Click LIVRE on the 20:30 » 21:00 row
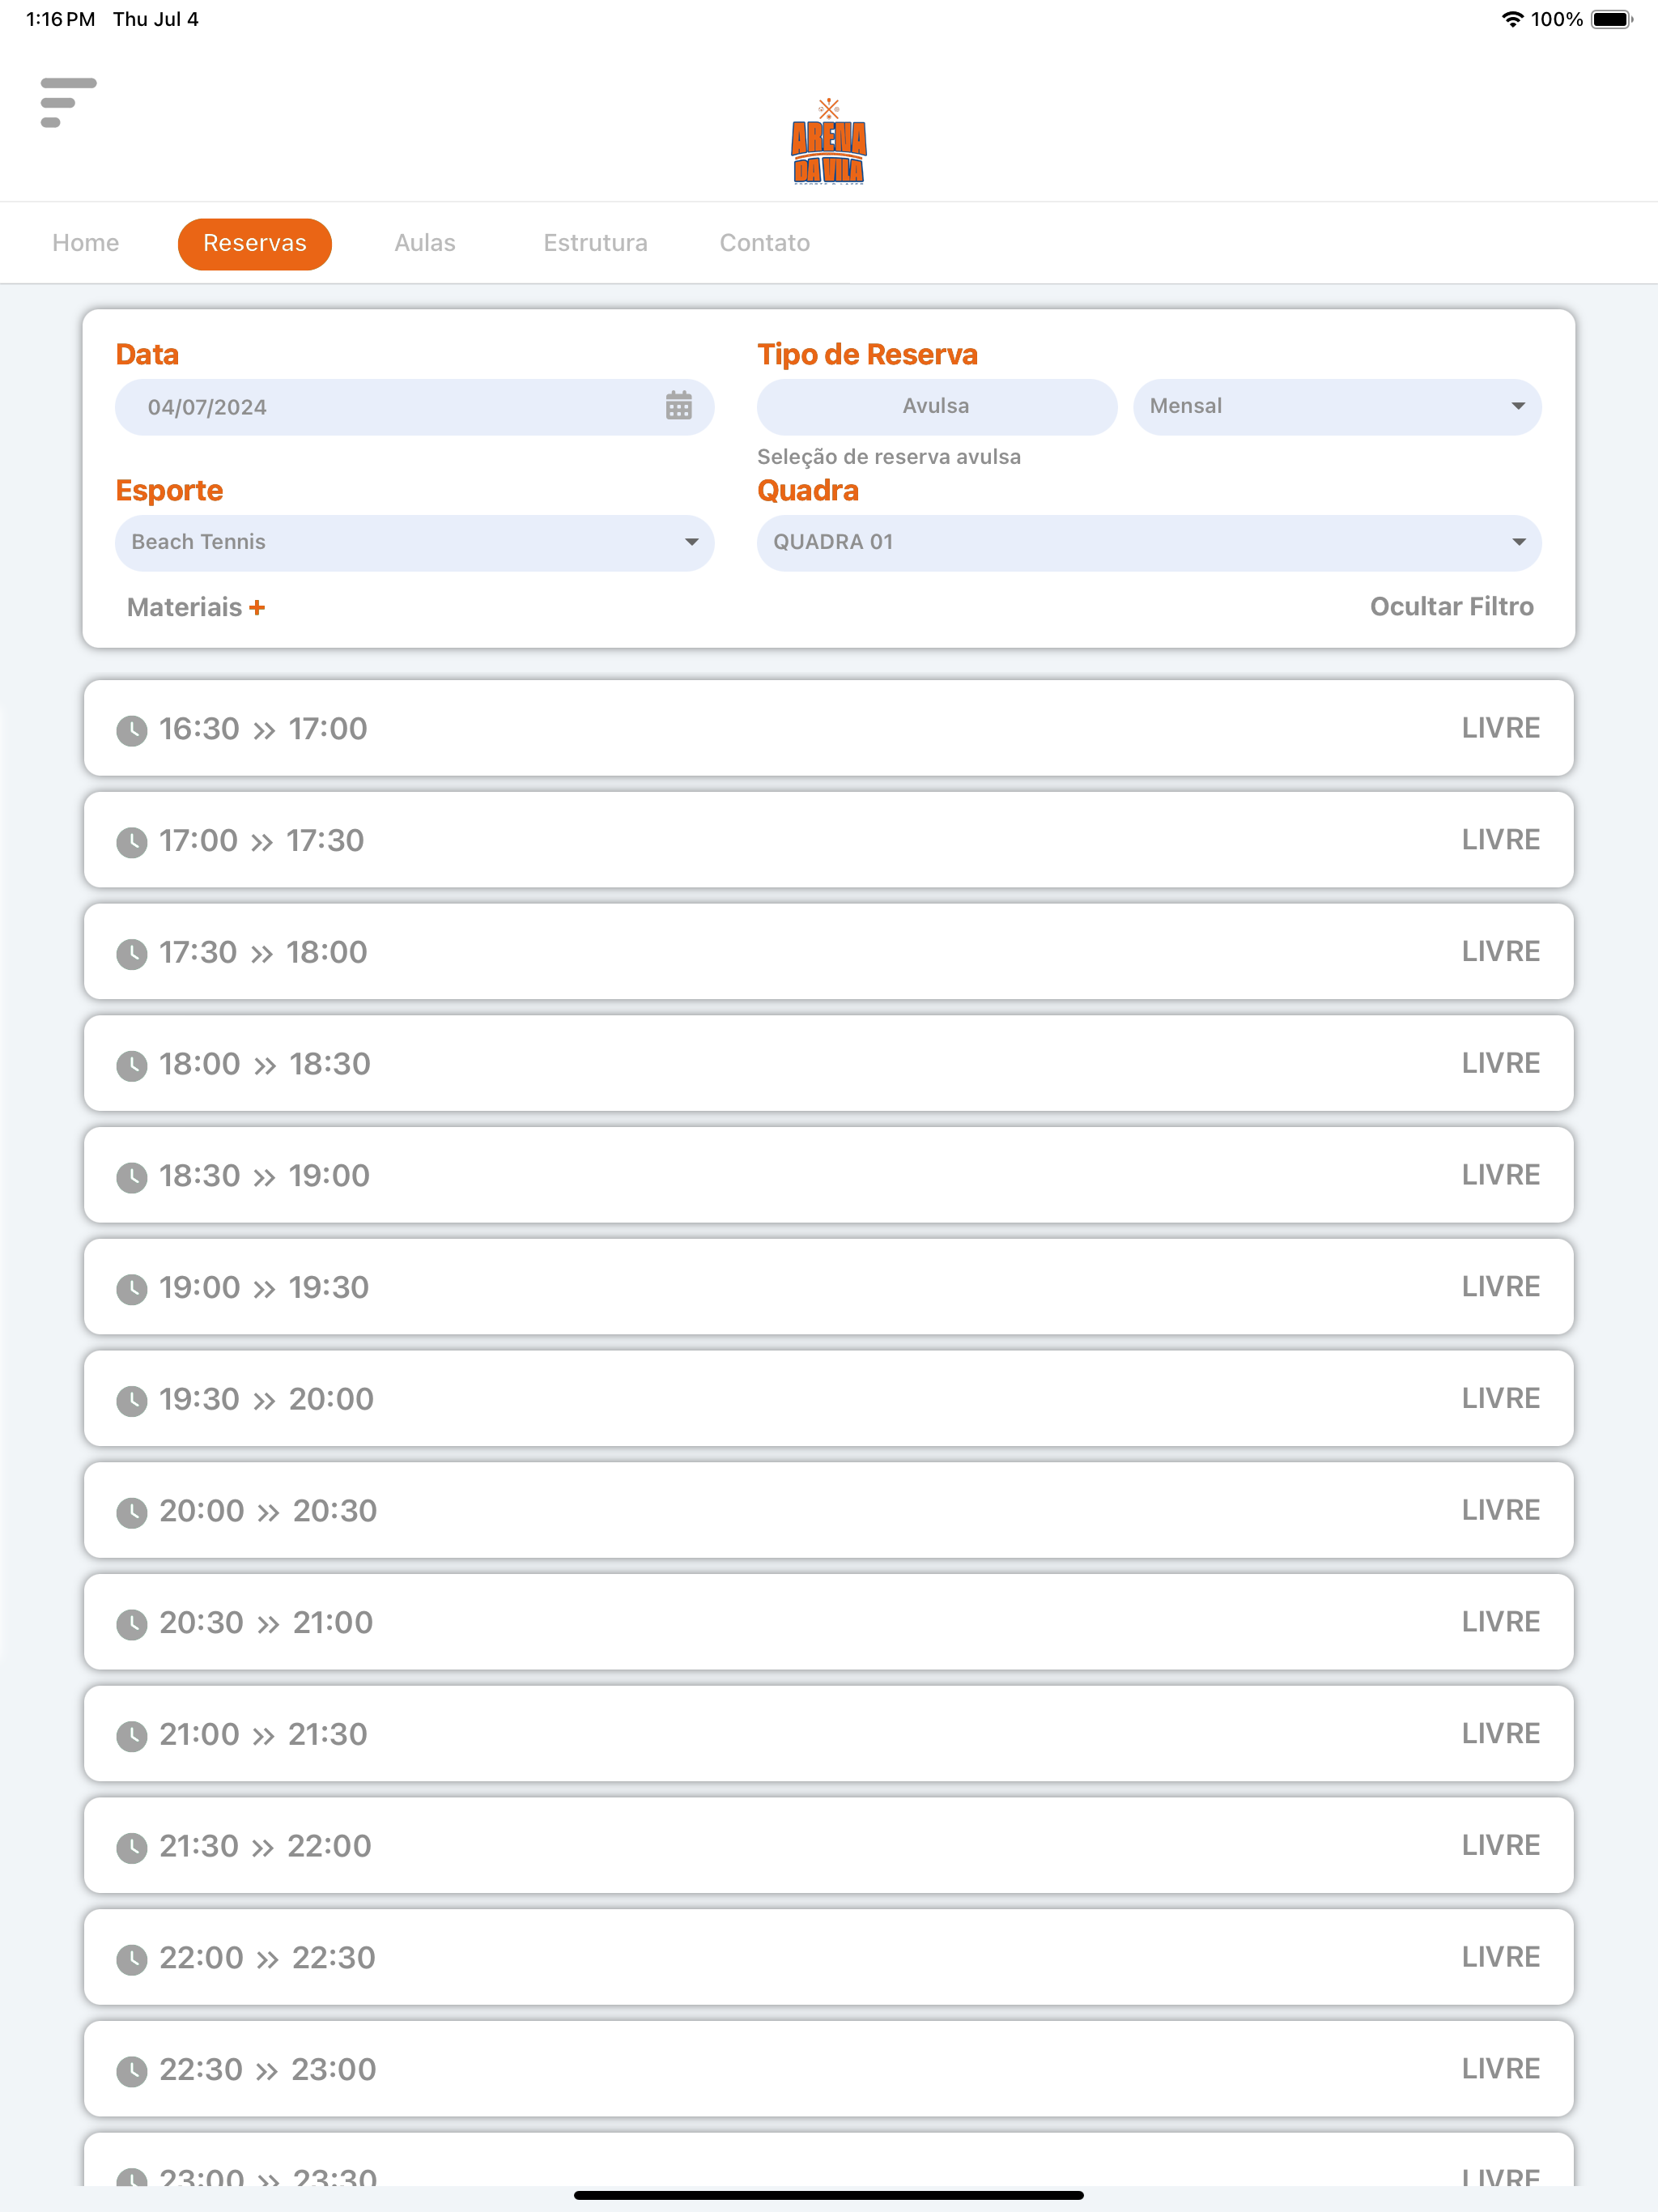The width and height of the screenshot is (1658, 2212). coord(1500,1622)
